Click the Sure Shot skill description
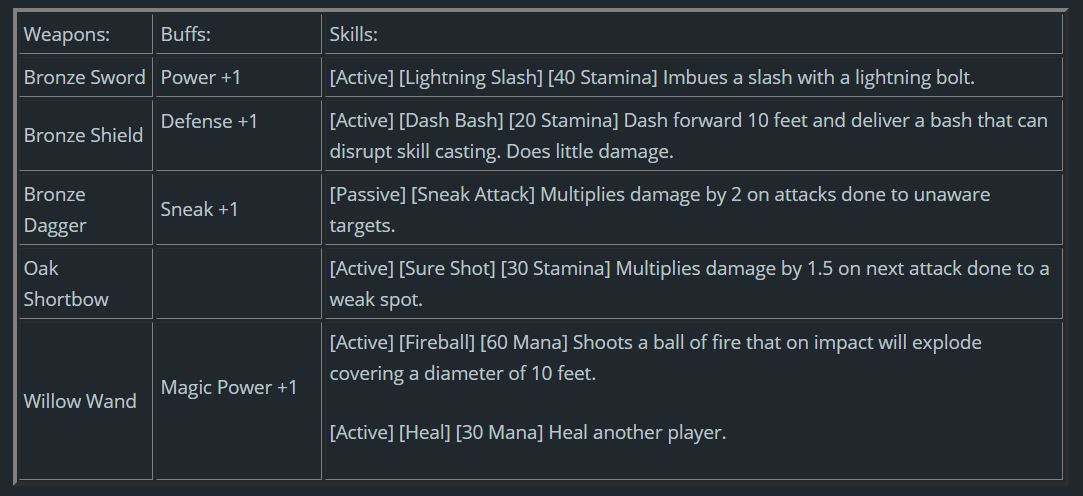 (688, 283)
